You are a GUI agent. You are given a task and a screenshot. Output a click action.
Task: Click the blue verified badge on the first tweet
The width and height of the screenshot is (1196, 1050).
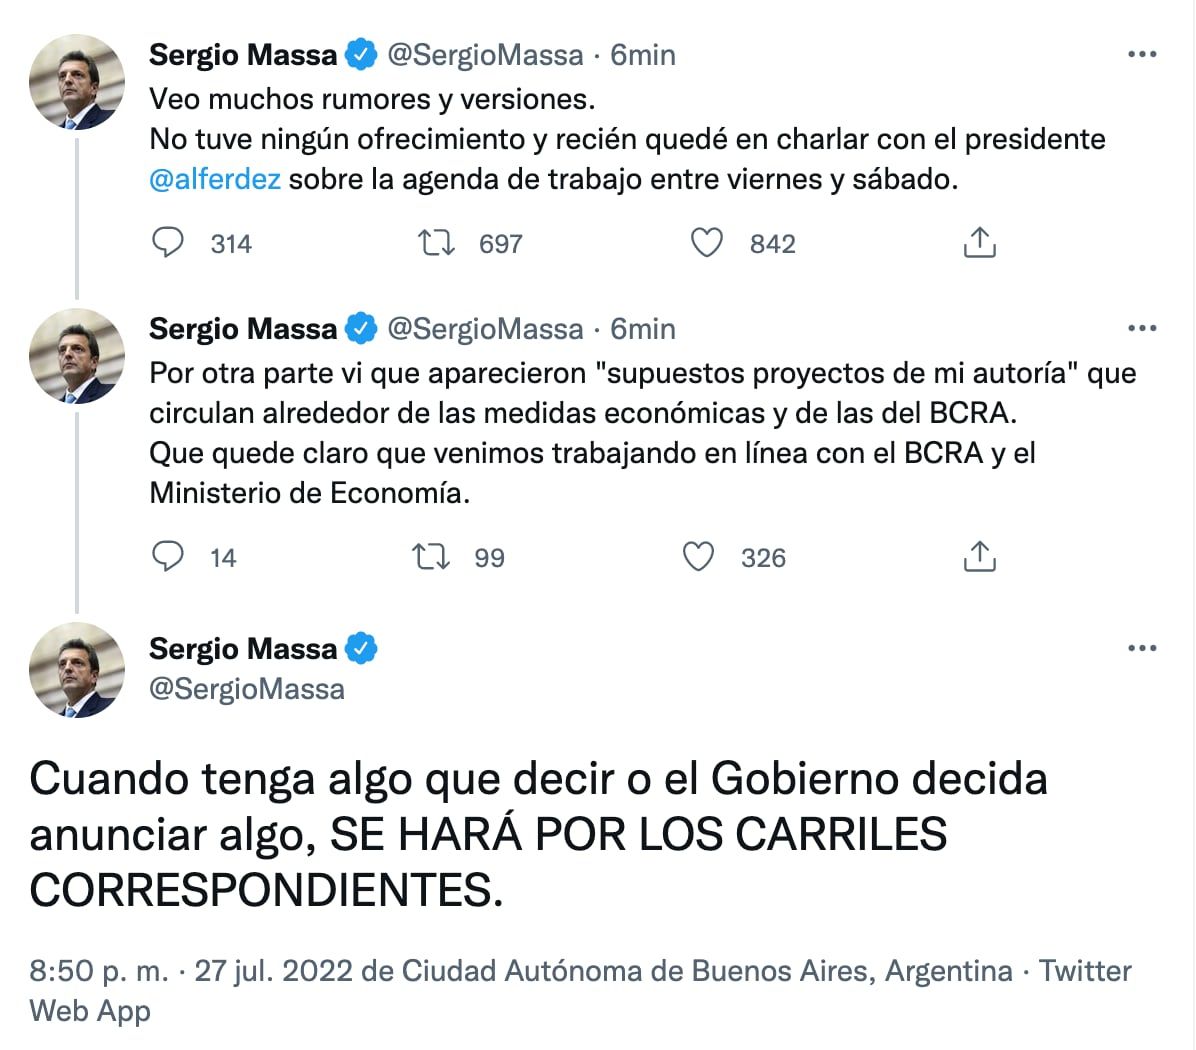[x=359, y=55]
